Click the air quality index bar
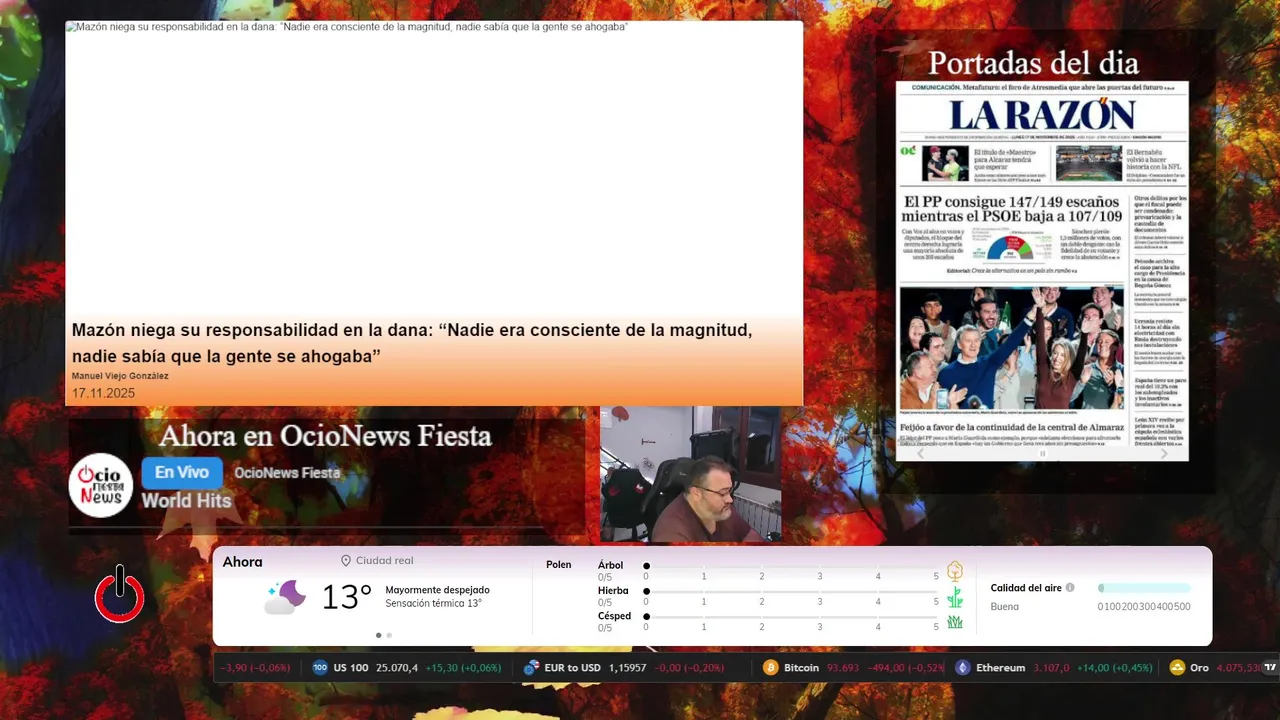The width and height of the screenshot is (1280, 720). tap(1144, 588)
